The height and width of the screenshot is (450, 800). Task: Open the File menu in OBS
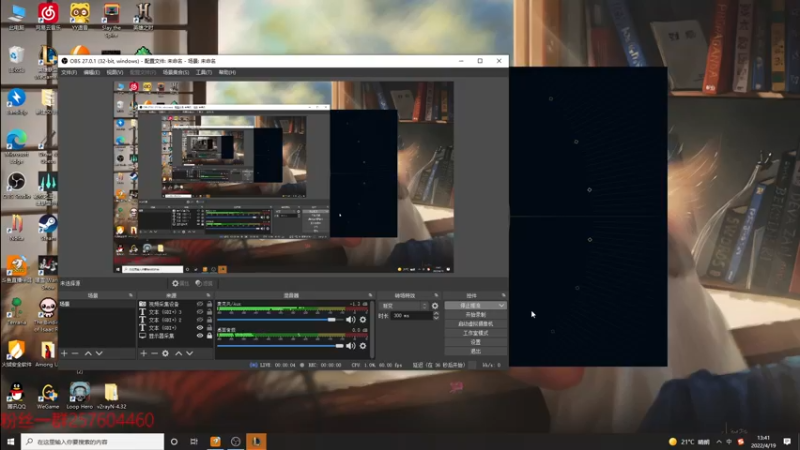point(69,72)
